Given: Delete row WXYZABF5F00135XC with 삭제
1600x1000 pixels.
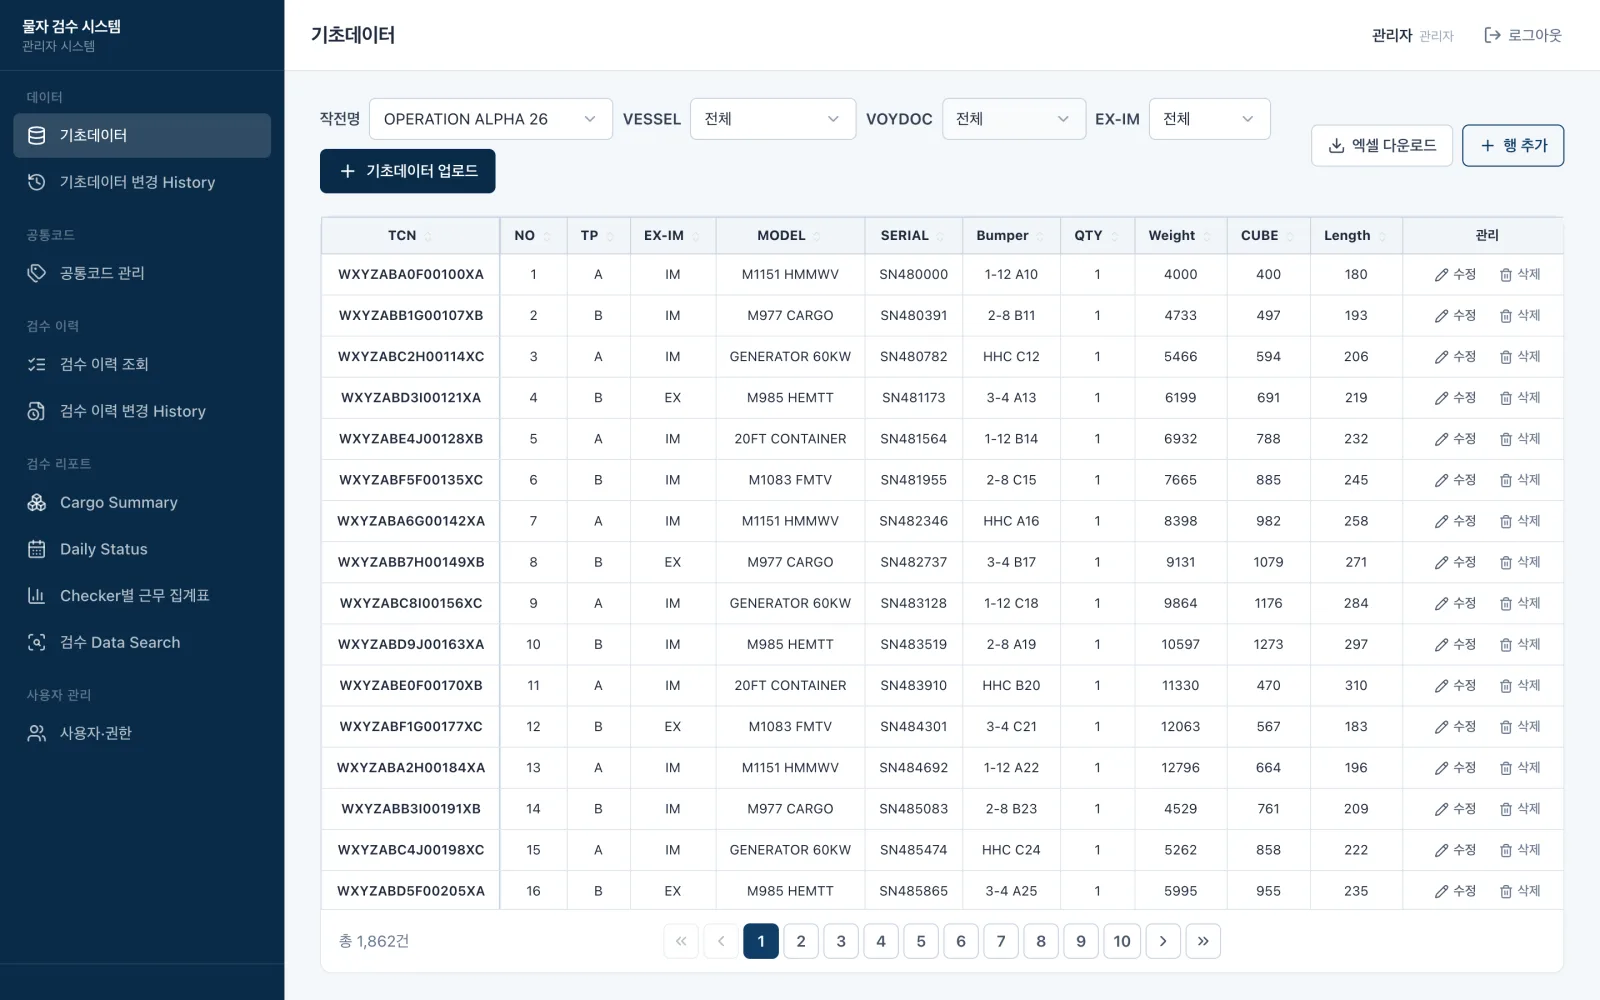Looking at the screenshot, I should pos(1520,480).
